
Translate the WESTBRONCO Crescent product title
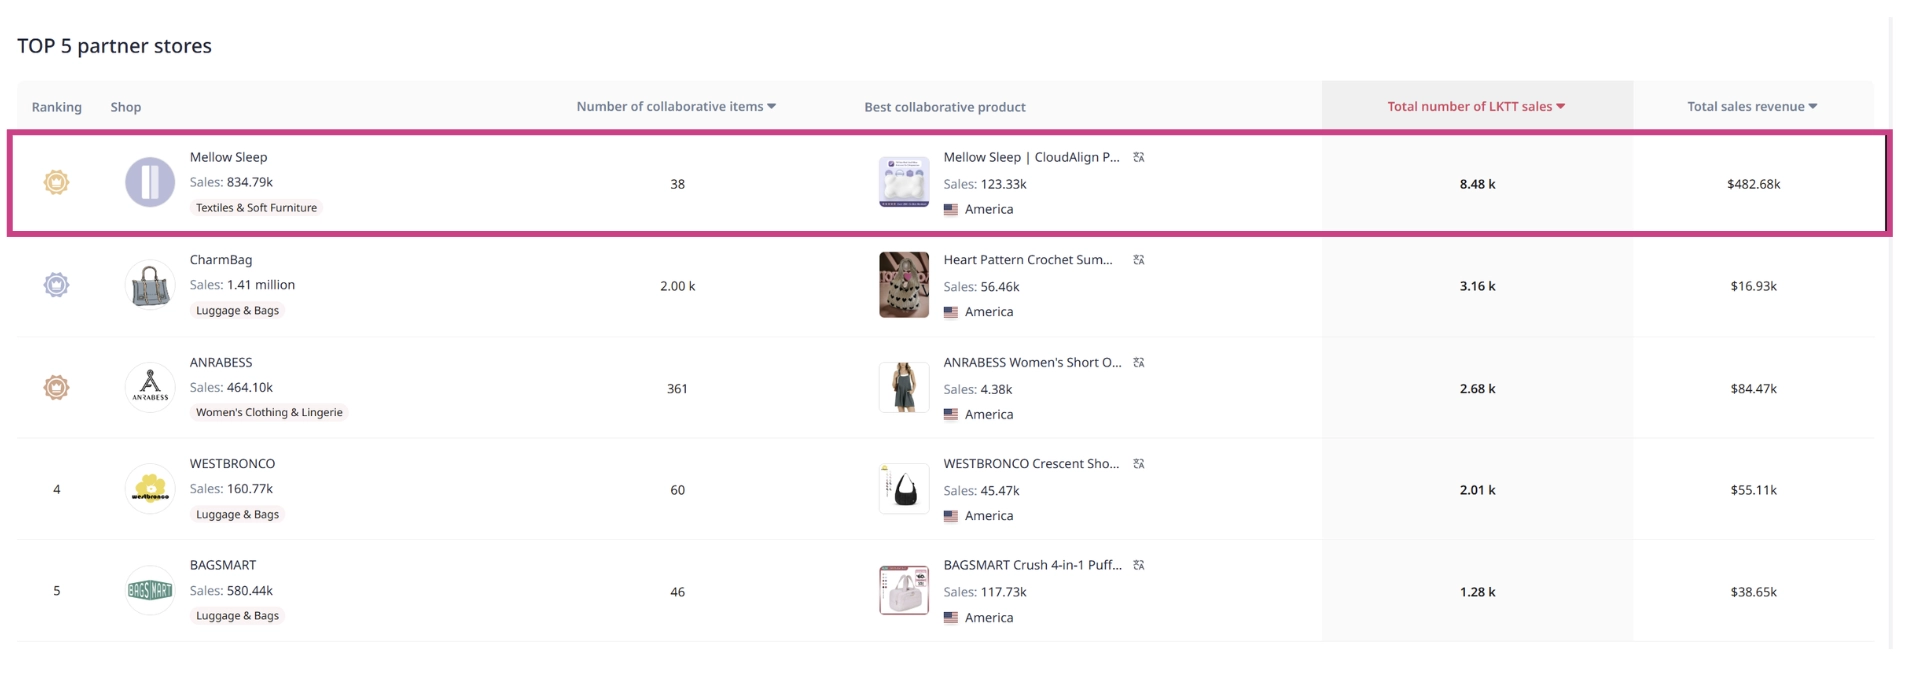tap(1138, 464)
